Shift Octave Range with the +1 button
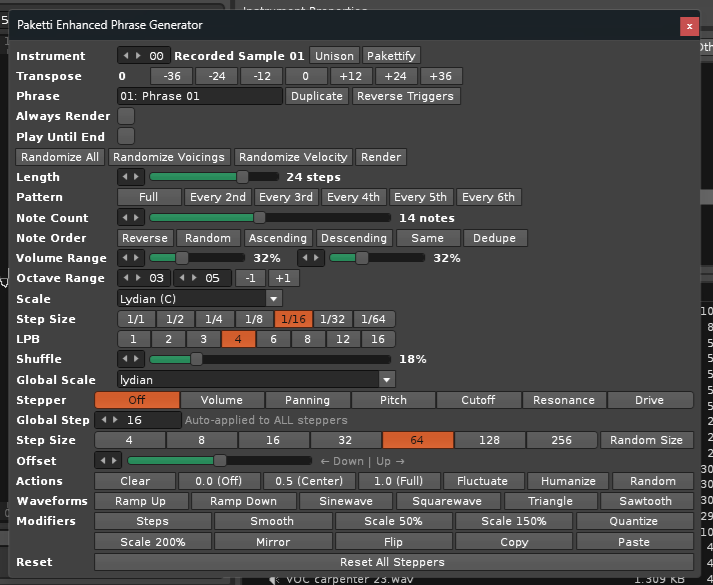The image size is (713, 585). [x=283, y=278]
